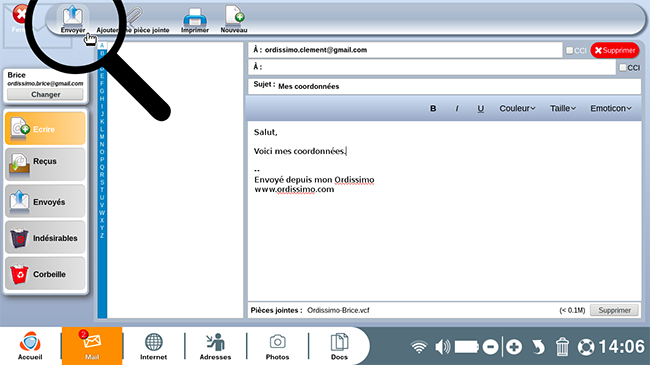This screenshot has width=650, height=365.
Task: Open the Indésirables spam folder
Action: click(45, 237)
